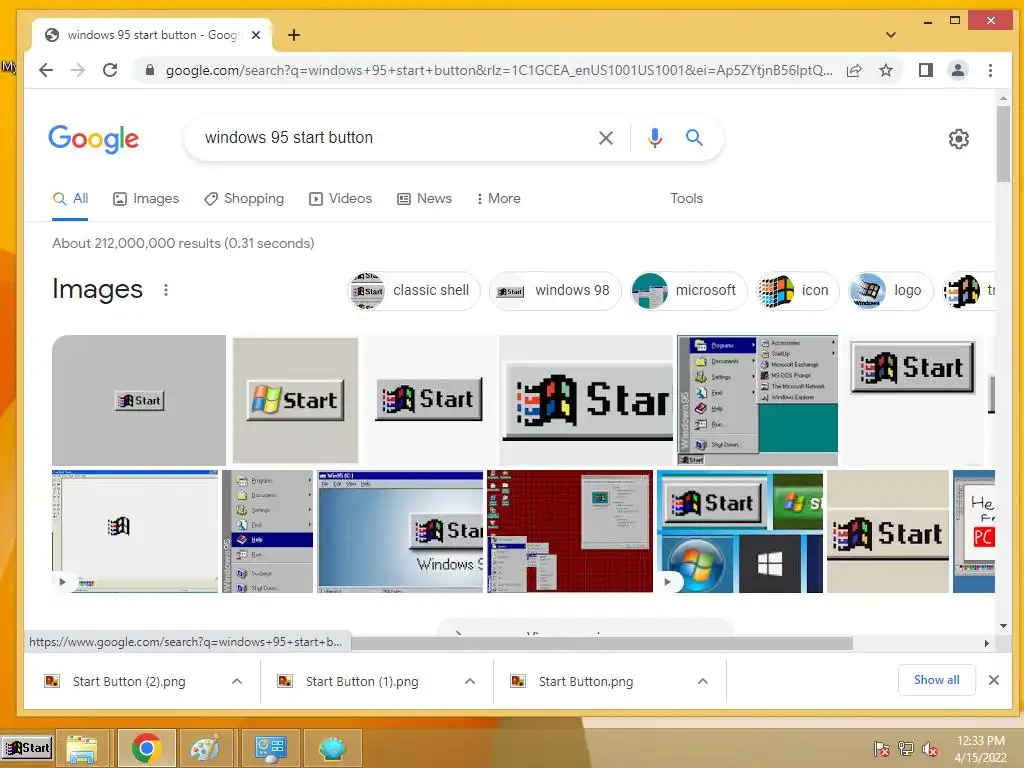Image resolution: width=1024 pixels, height=768 pixels.
Task: Open Action Center flag in tray
Action: pos(881,749)
